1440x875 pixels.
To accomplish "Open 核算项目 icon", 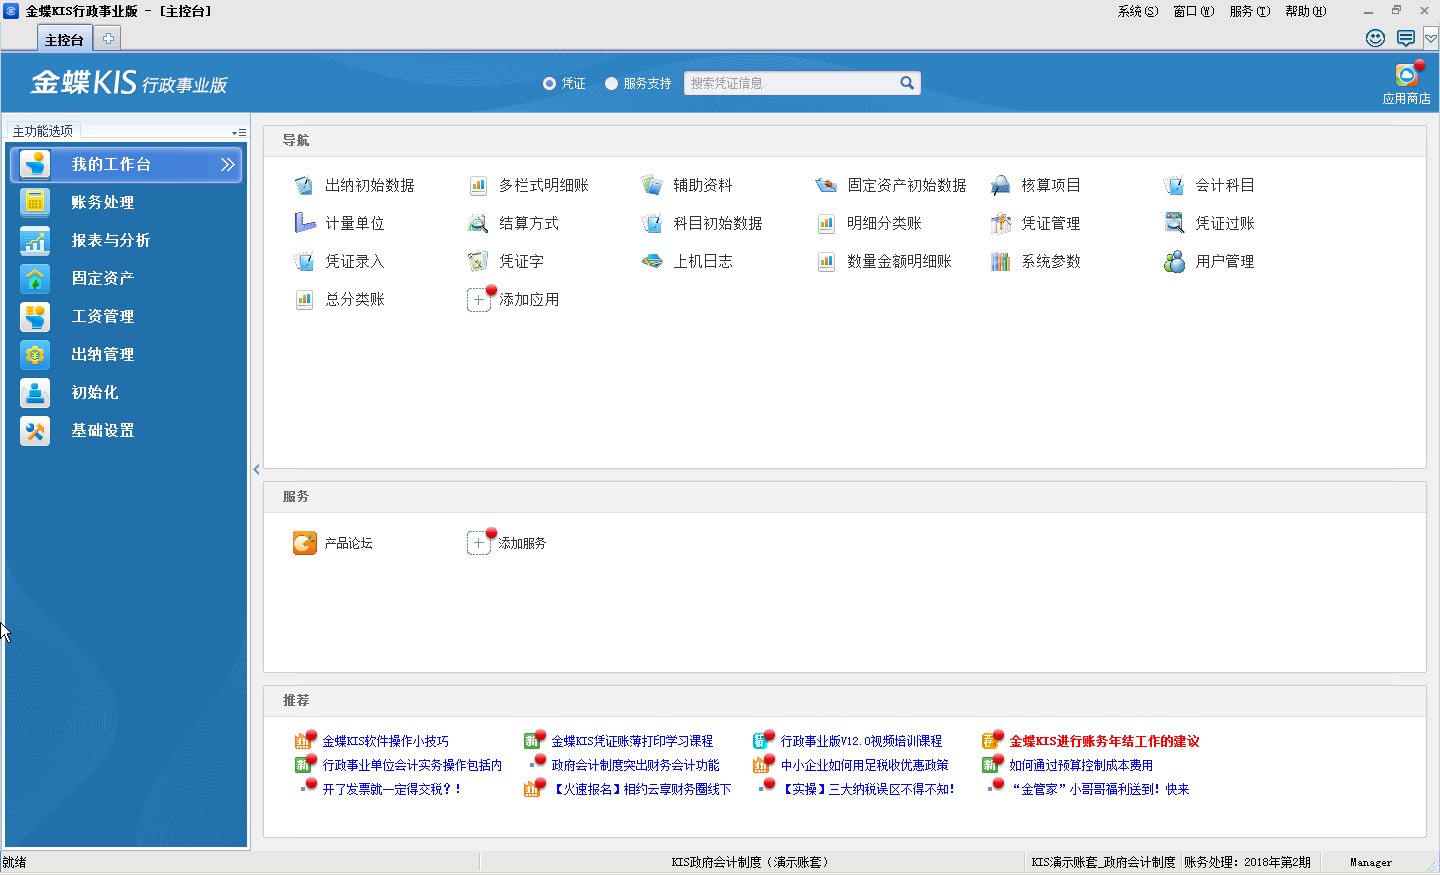I will tap(1000, 185).
